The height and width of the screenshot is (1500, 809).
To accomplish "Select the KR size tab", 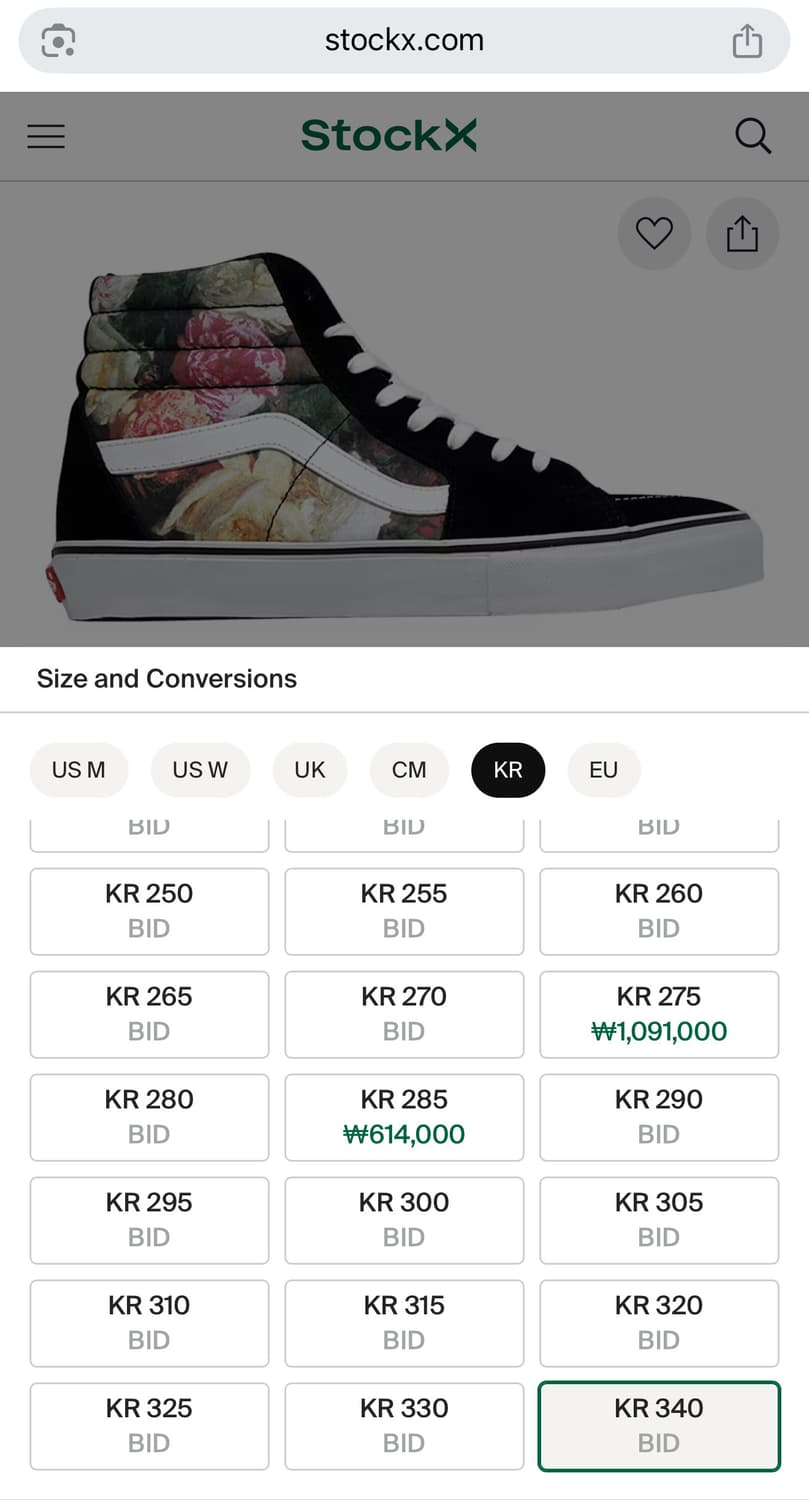I will (508, 770).
